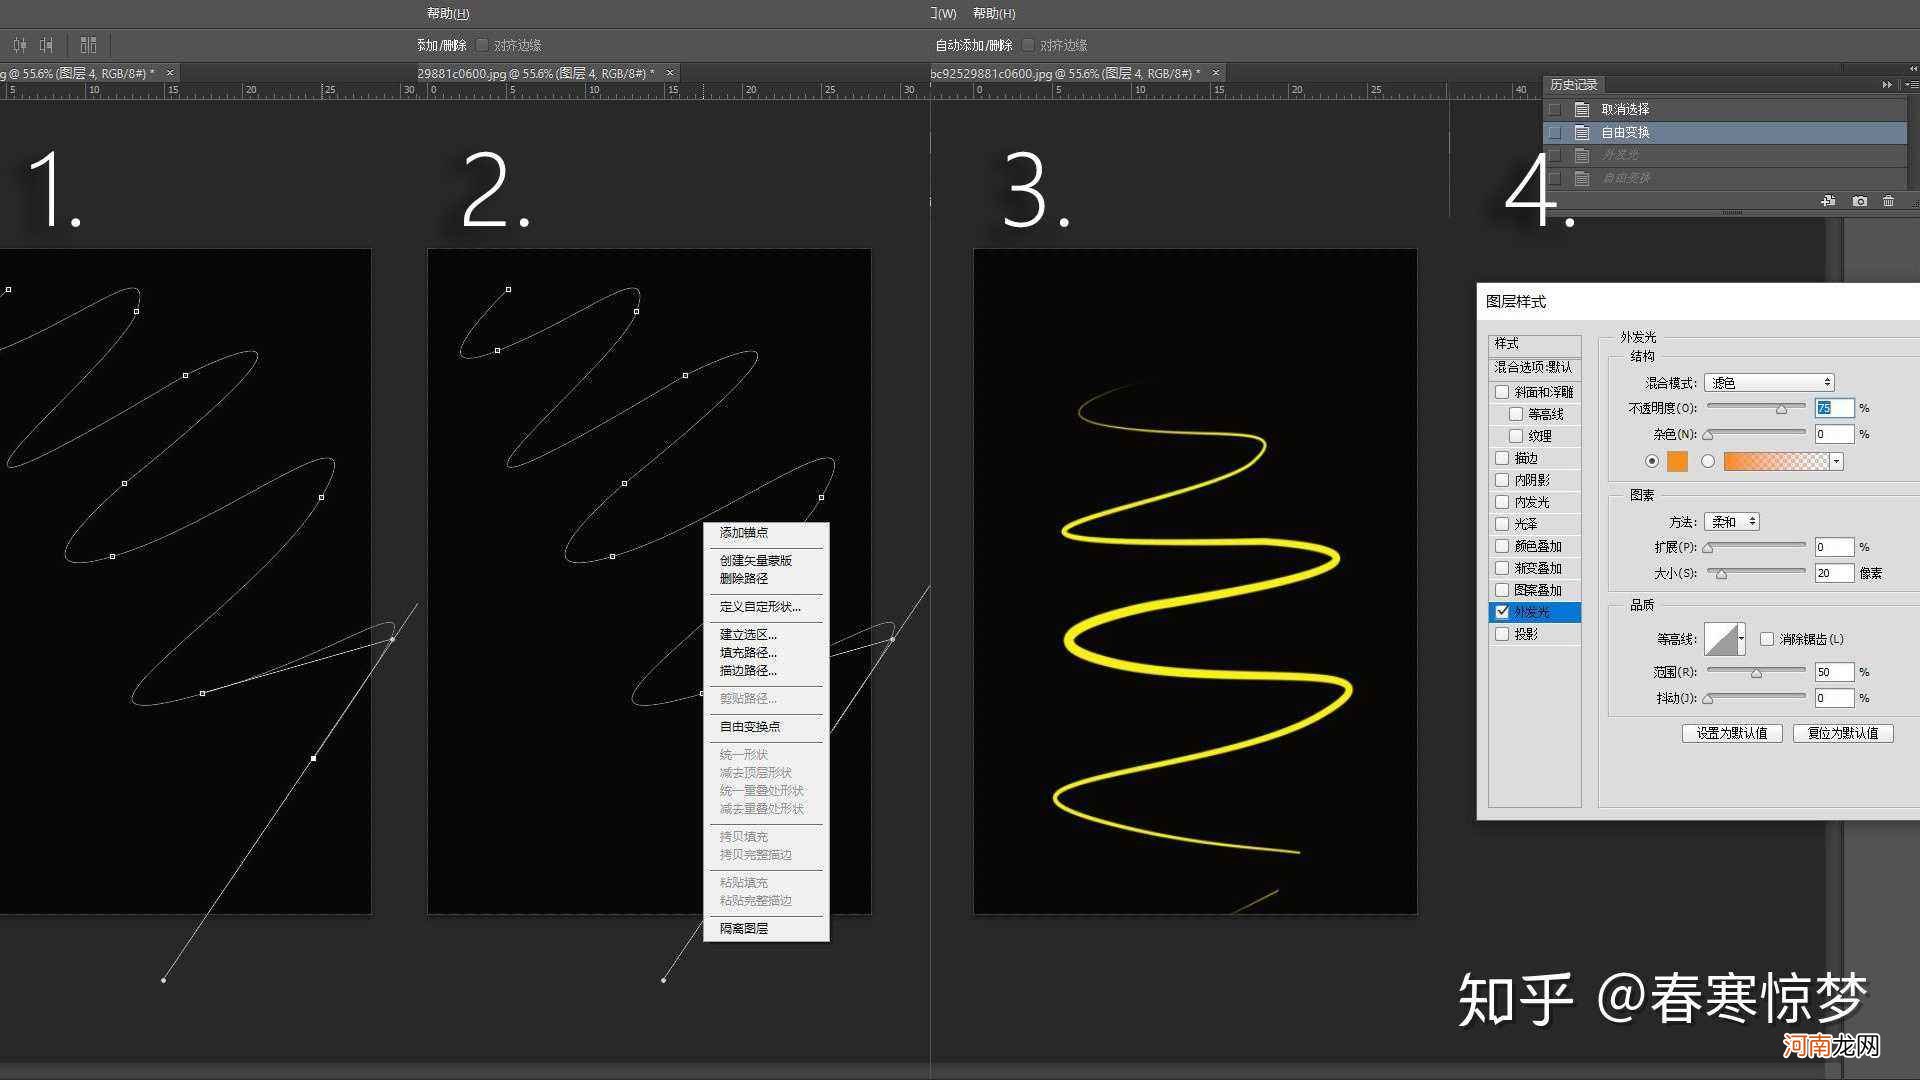Click the 不透明度 value field showing 75
This screenshot has height=1080, width=1920.
point(1834,408)
